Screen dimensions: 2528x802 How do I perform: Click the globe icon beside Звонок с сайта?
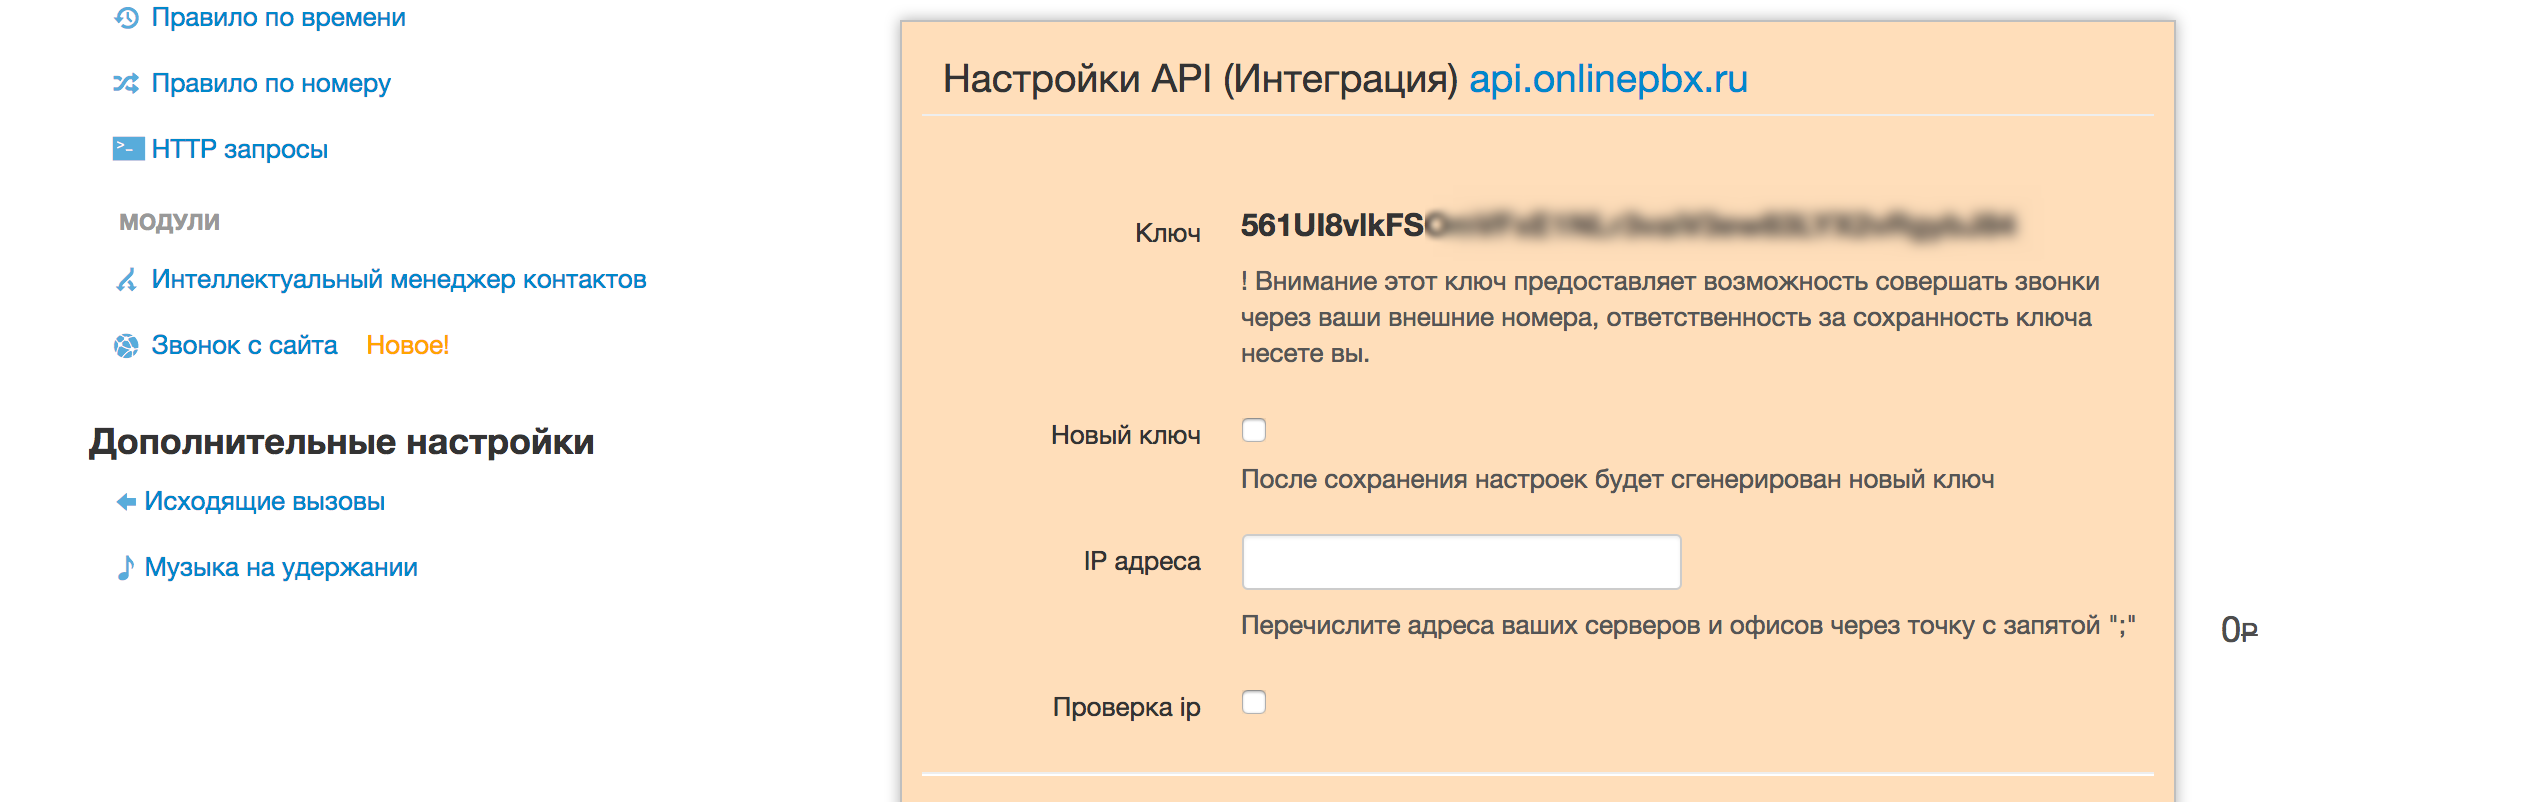click(x=126, y=346)
